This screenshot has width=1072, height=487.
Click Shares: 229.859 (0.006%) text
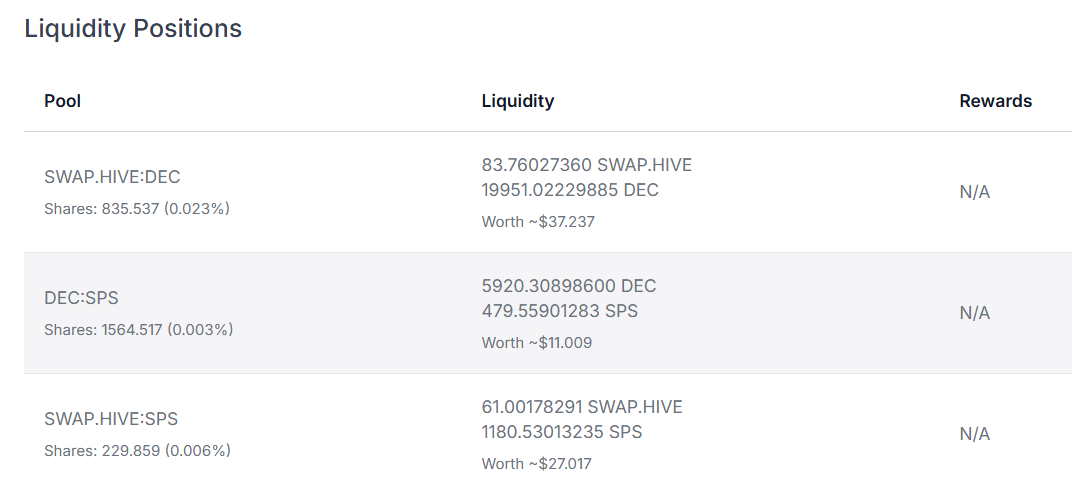(x=137, y=451)
